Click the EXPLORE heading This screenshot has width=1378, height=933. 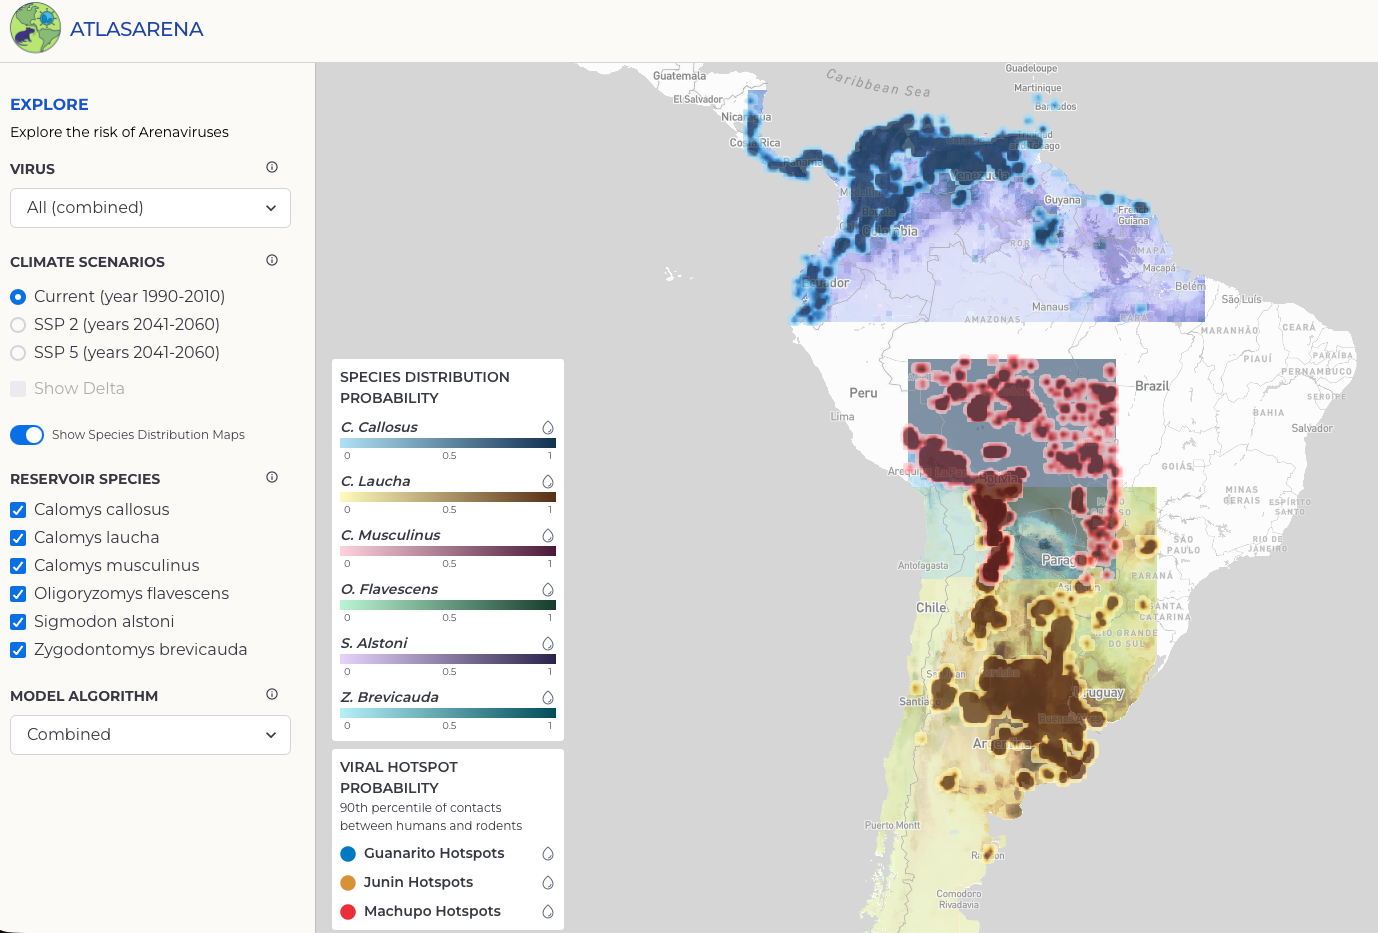(49, 104)
